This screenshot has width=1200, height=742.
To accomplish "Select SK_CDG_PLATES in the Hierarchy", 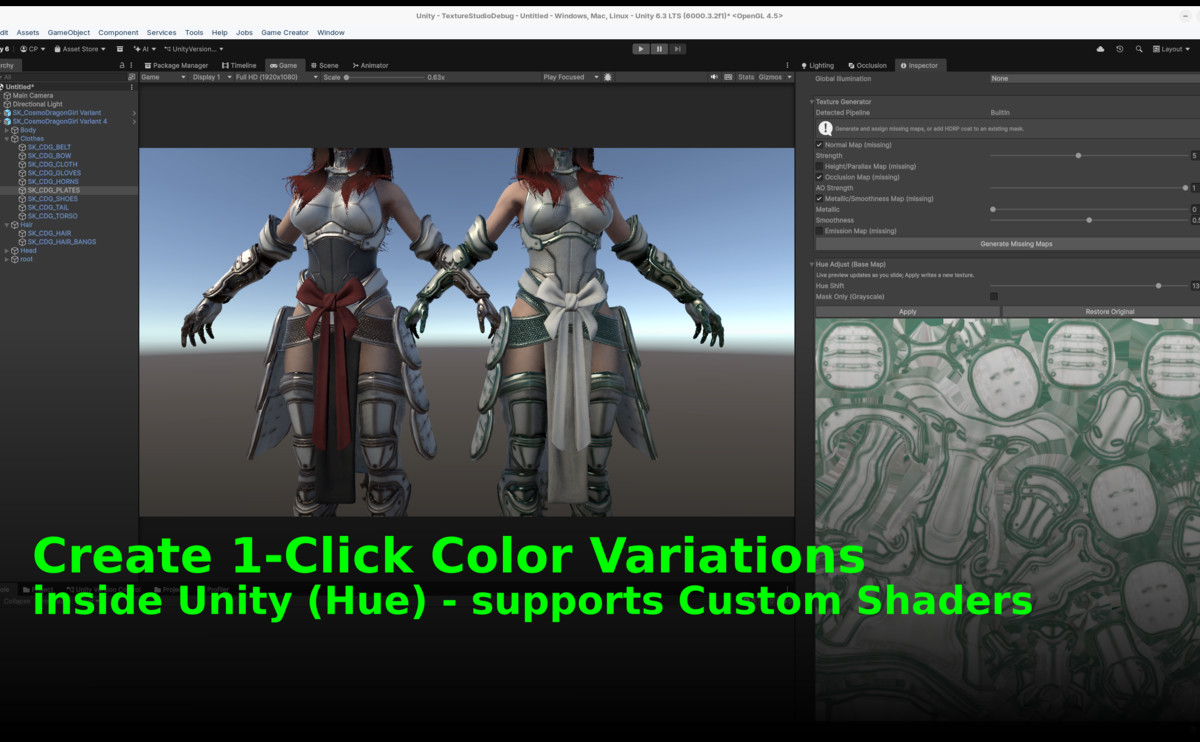I will (x=54, y=190).
